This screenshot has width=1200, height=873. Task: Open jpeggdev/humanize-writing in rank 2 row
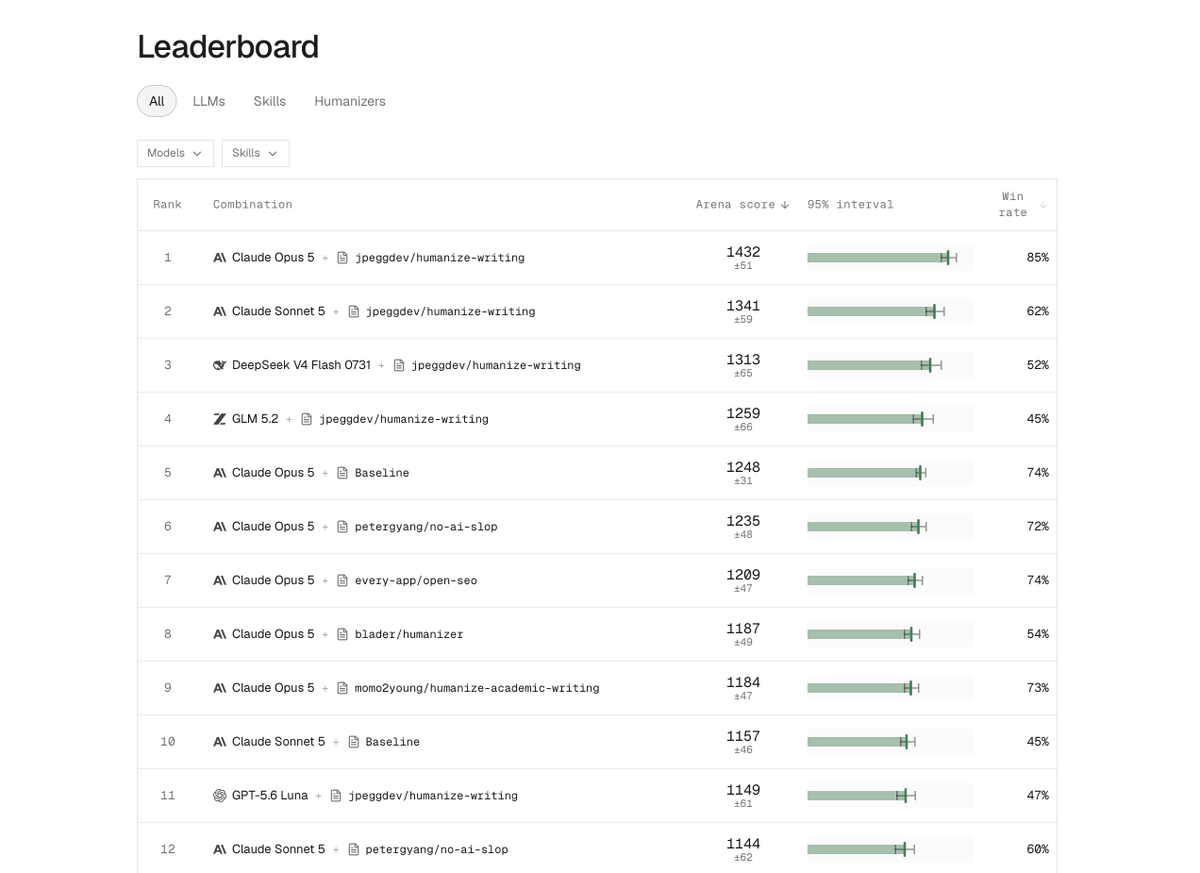pos(450,312)
